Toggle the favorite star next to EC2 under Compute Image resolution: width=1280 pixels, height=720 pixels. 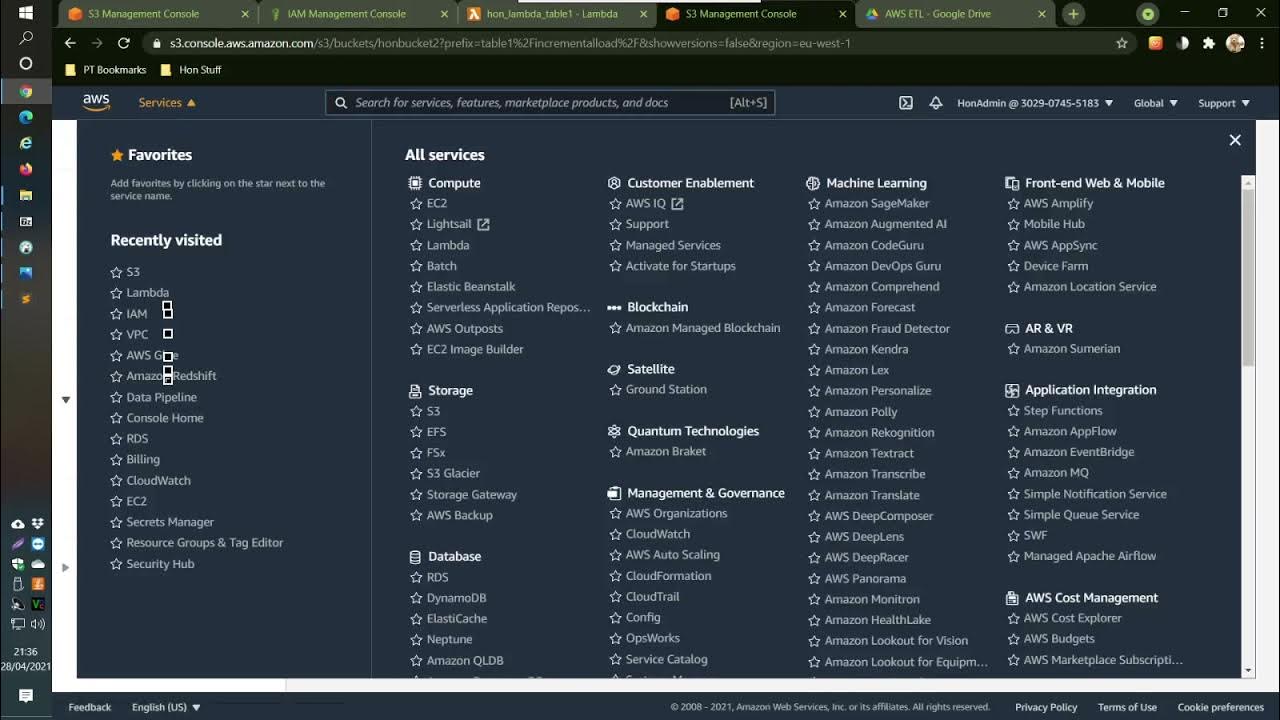click(x=417, y=203)
